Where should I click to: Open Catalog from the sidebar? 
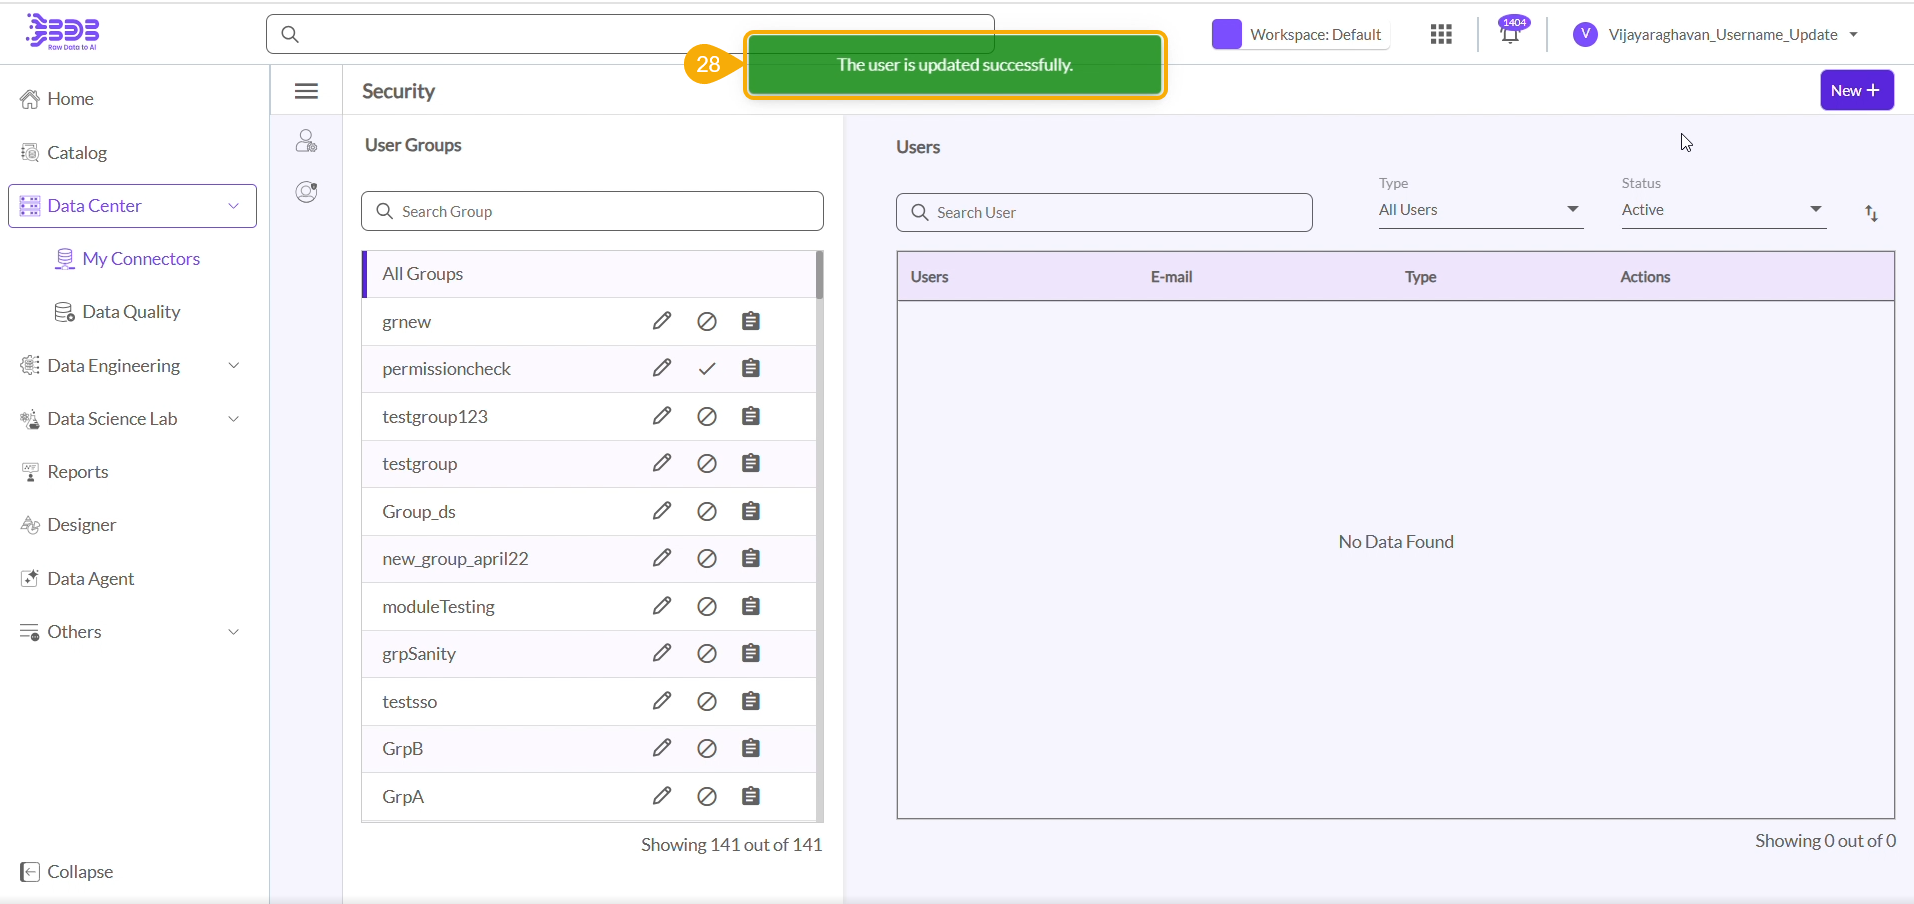[x=77, y=153]
